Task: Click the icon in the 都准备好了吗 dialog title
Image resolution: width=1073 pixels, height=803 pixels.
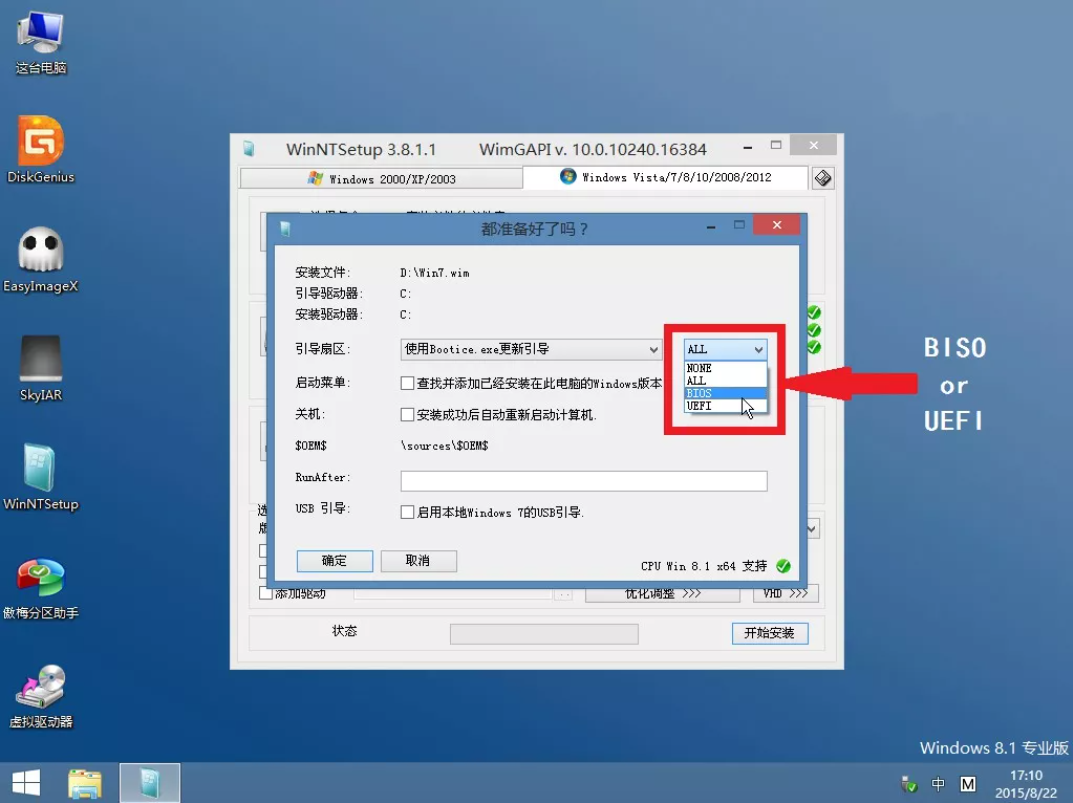Action: 285,229
